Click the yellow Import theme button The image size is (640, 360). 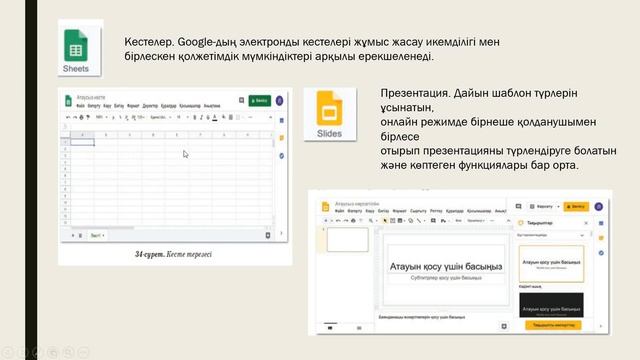(x=553, y=325)
